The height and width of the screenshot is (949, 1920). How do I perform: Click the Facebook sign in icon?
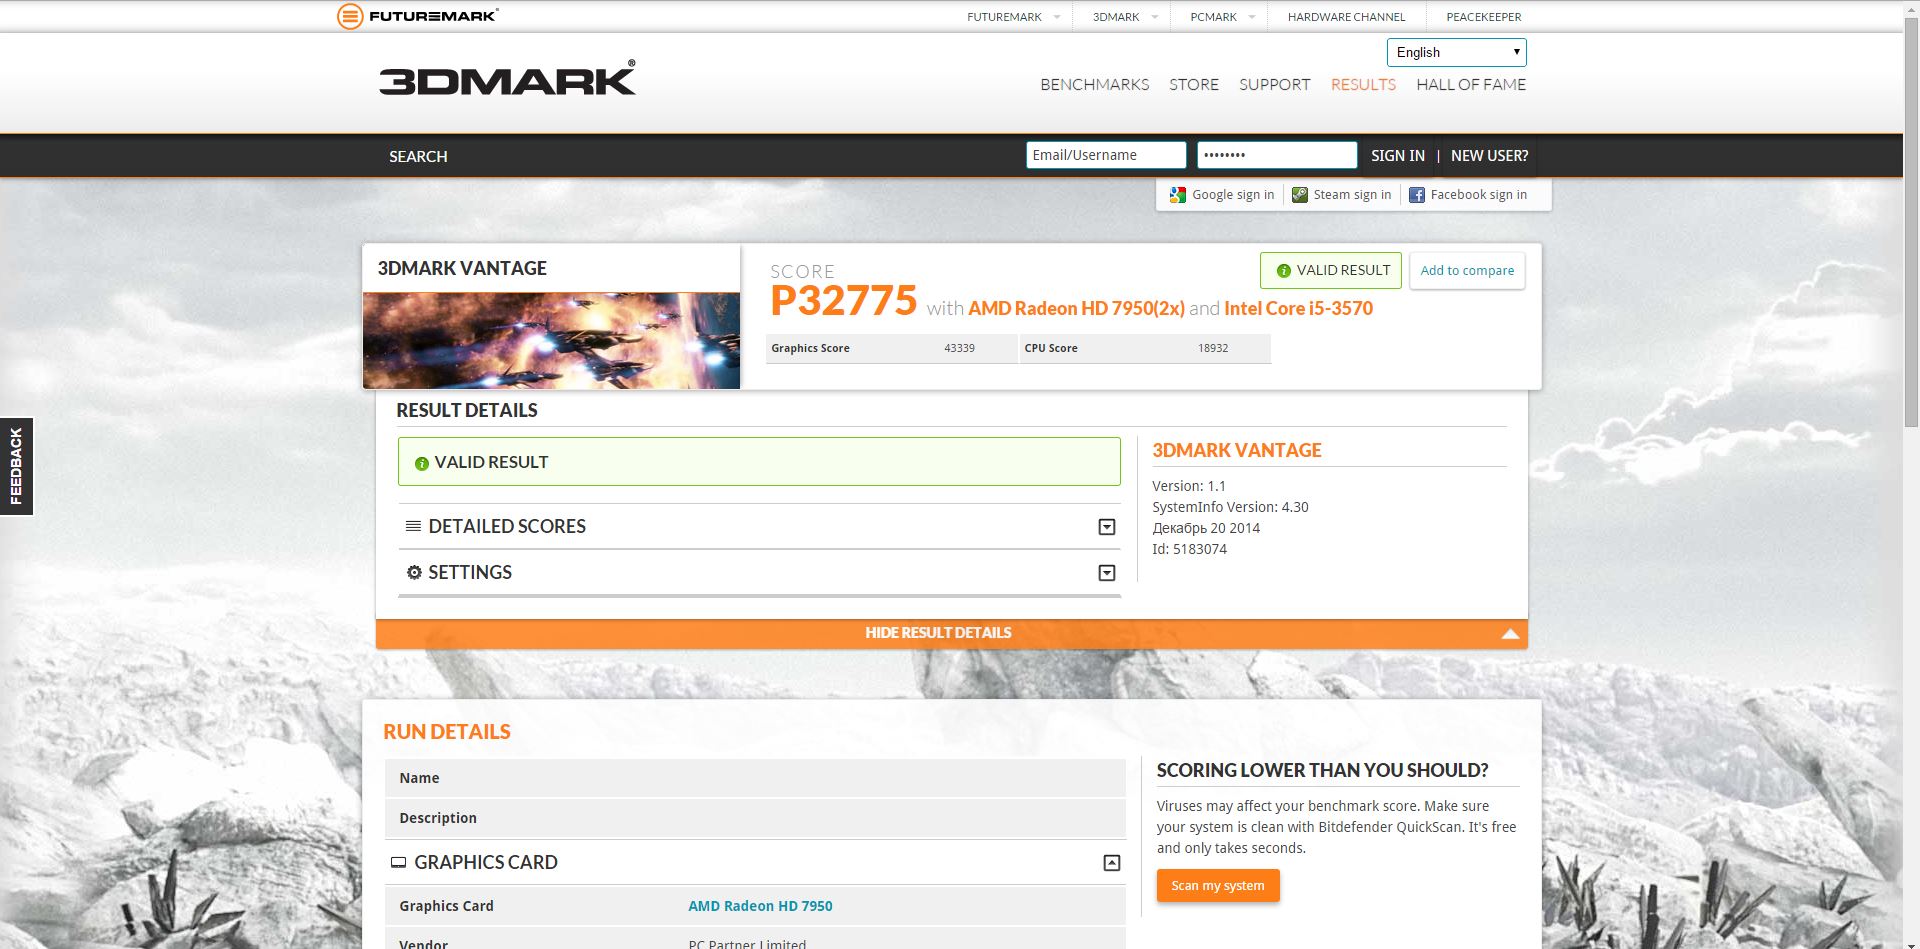pyautogui.click(x=1417, y=195)
